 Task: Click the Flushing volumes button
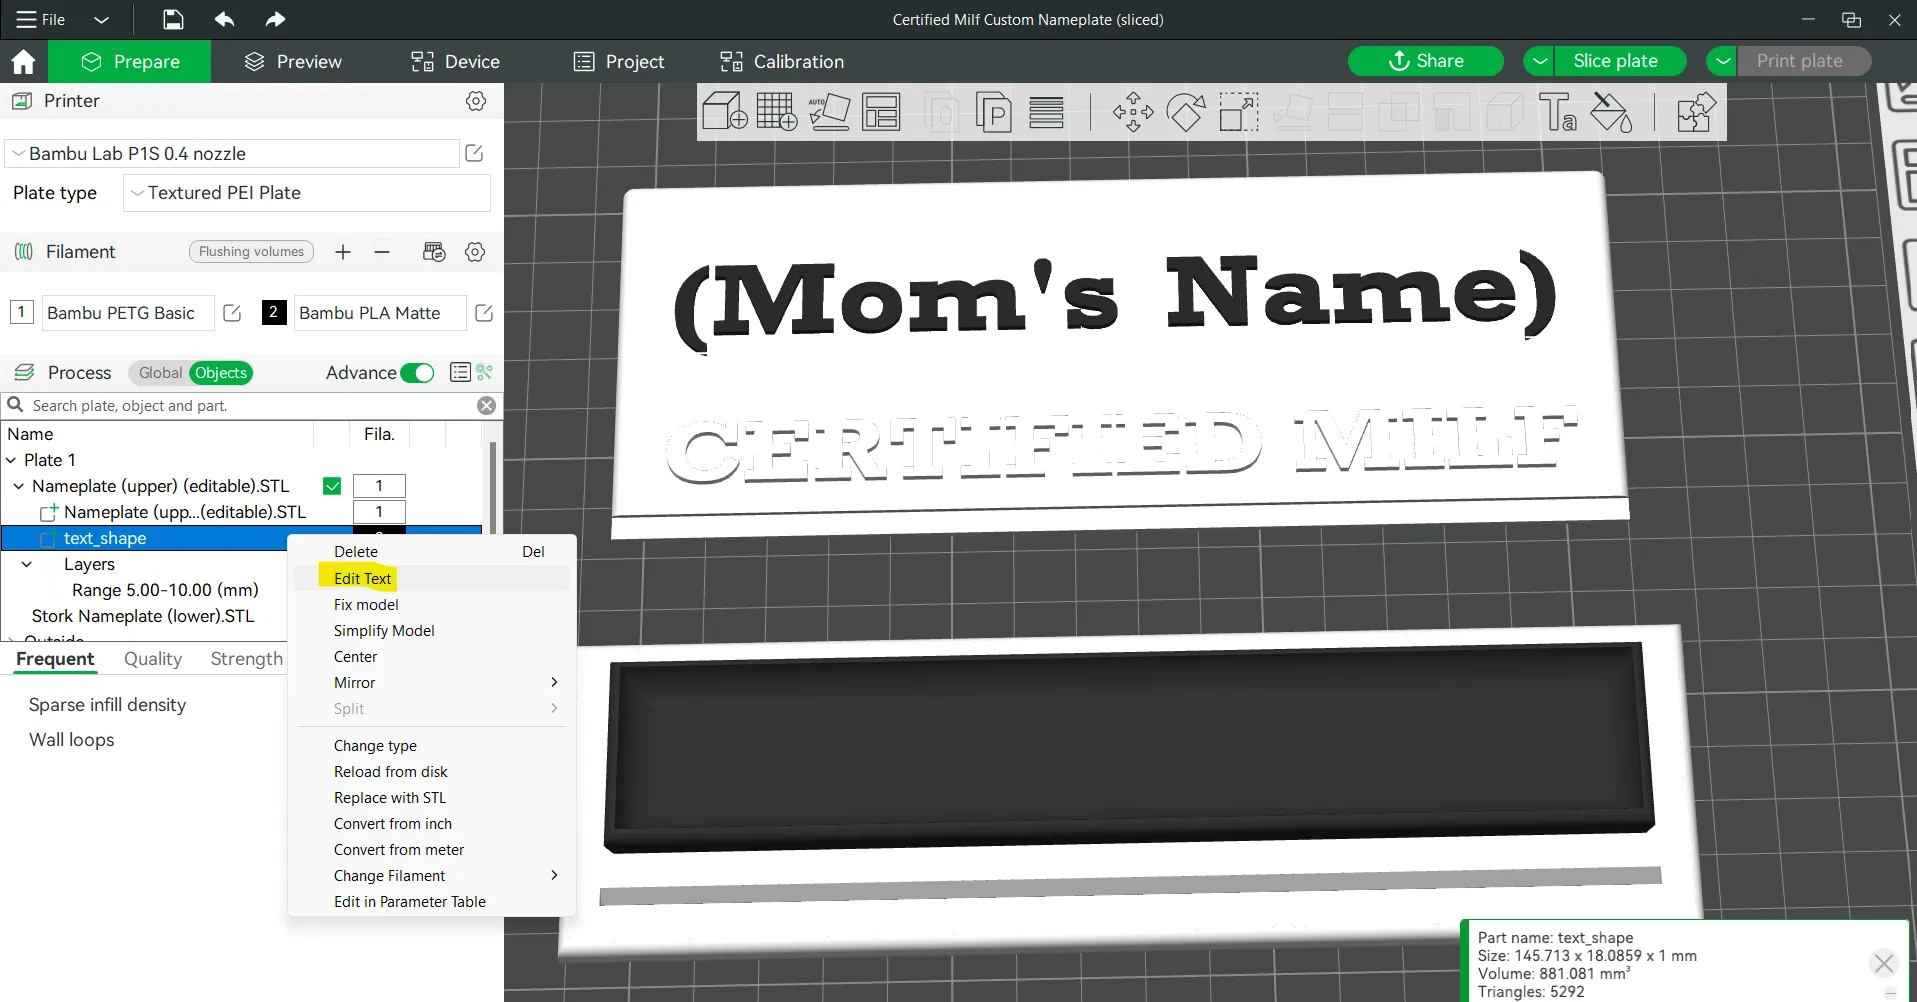point(251,252)
